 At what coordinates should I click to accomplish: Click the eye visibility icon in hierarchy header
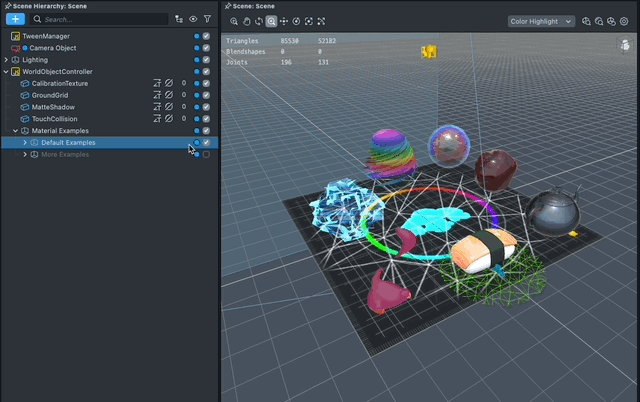tap(193, 19)
